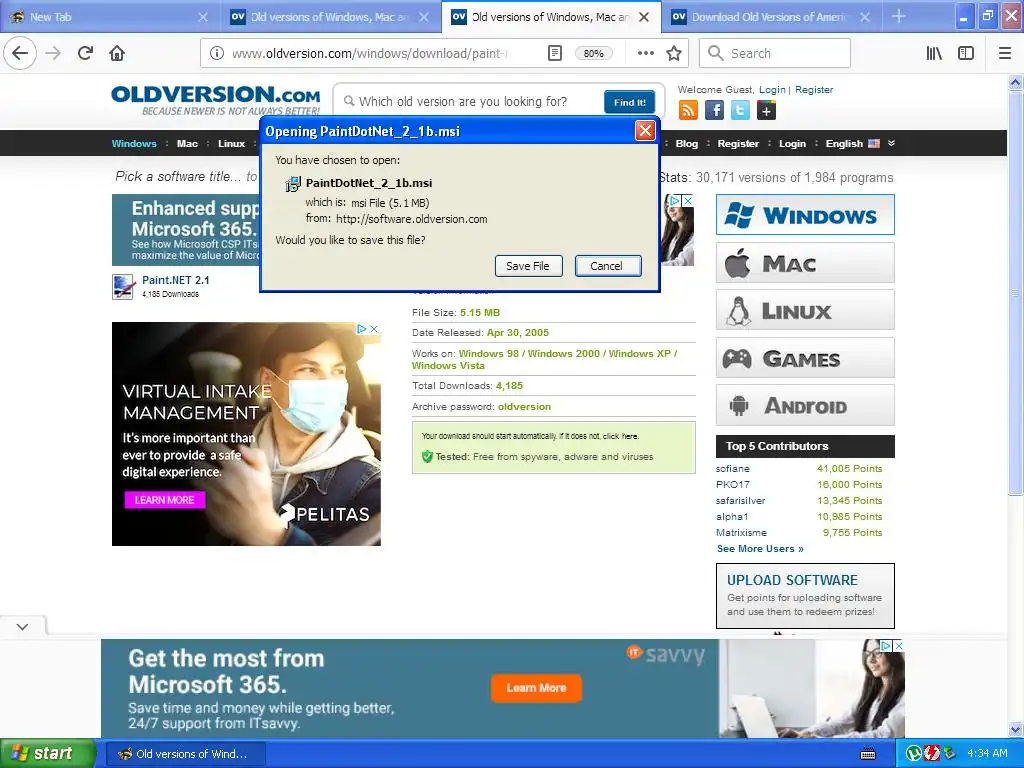This screenshot has width=1024, height=768.
Task: Close the bottom Microsoft 365 banner ad
Action: 899,645
